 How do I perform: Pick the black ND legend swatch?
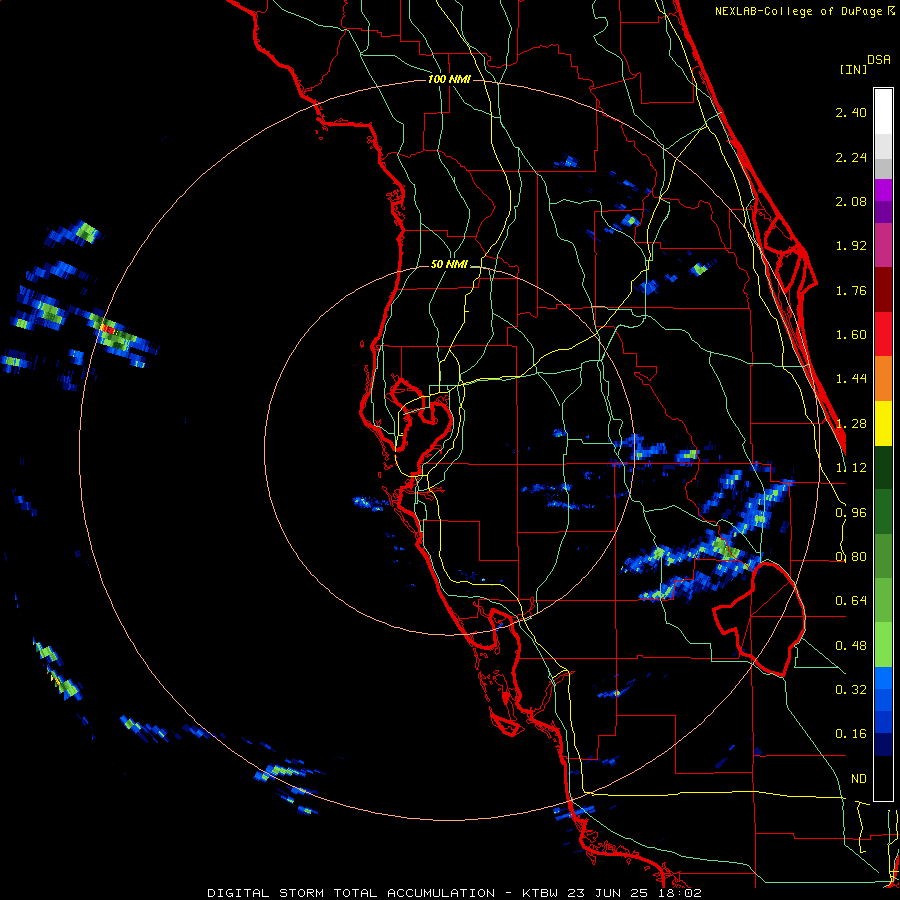(x=883, y=778)
